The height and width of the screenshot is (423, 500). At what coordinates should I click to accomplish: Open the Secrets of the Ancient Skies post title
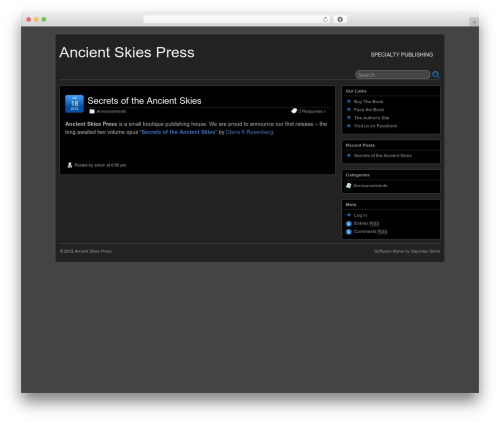pyautogui.click(x=144, y=101)
